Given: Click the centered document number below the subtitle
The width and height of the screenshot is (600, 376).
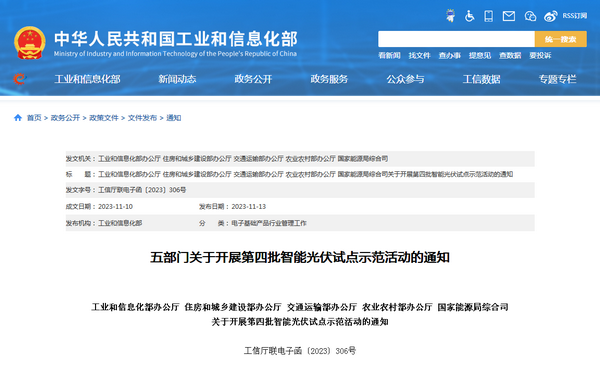Looking at the screenshot, I should (300, 351).
